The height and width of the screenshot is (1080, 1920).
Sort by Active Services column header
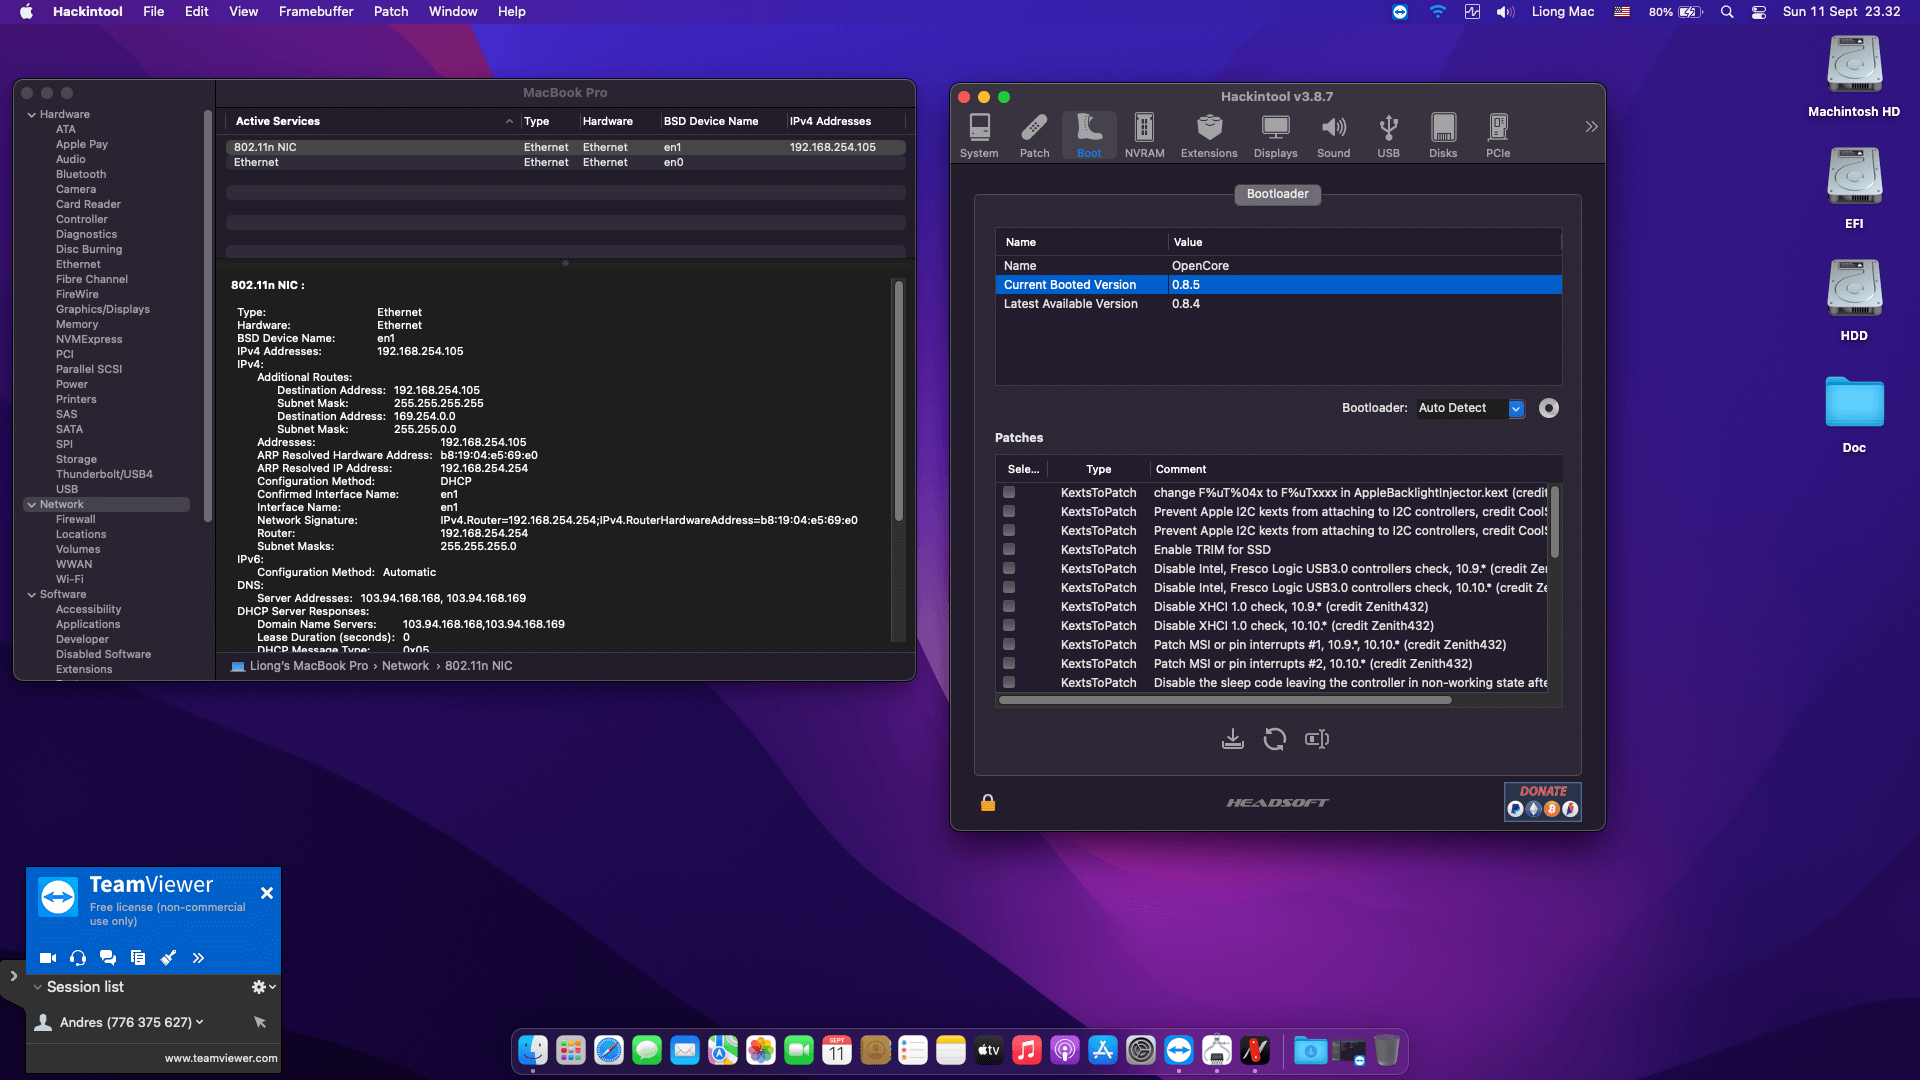[374, 121]
